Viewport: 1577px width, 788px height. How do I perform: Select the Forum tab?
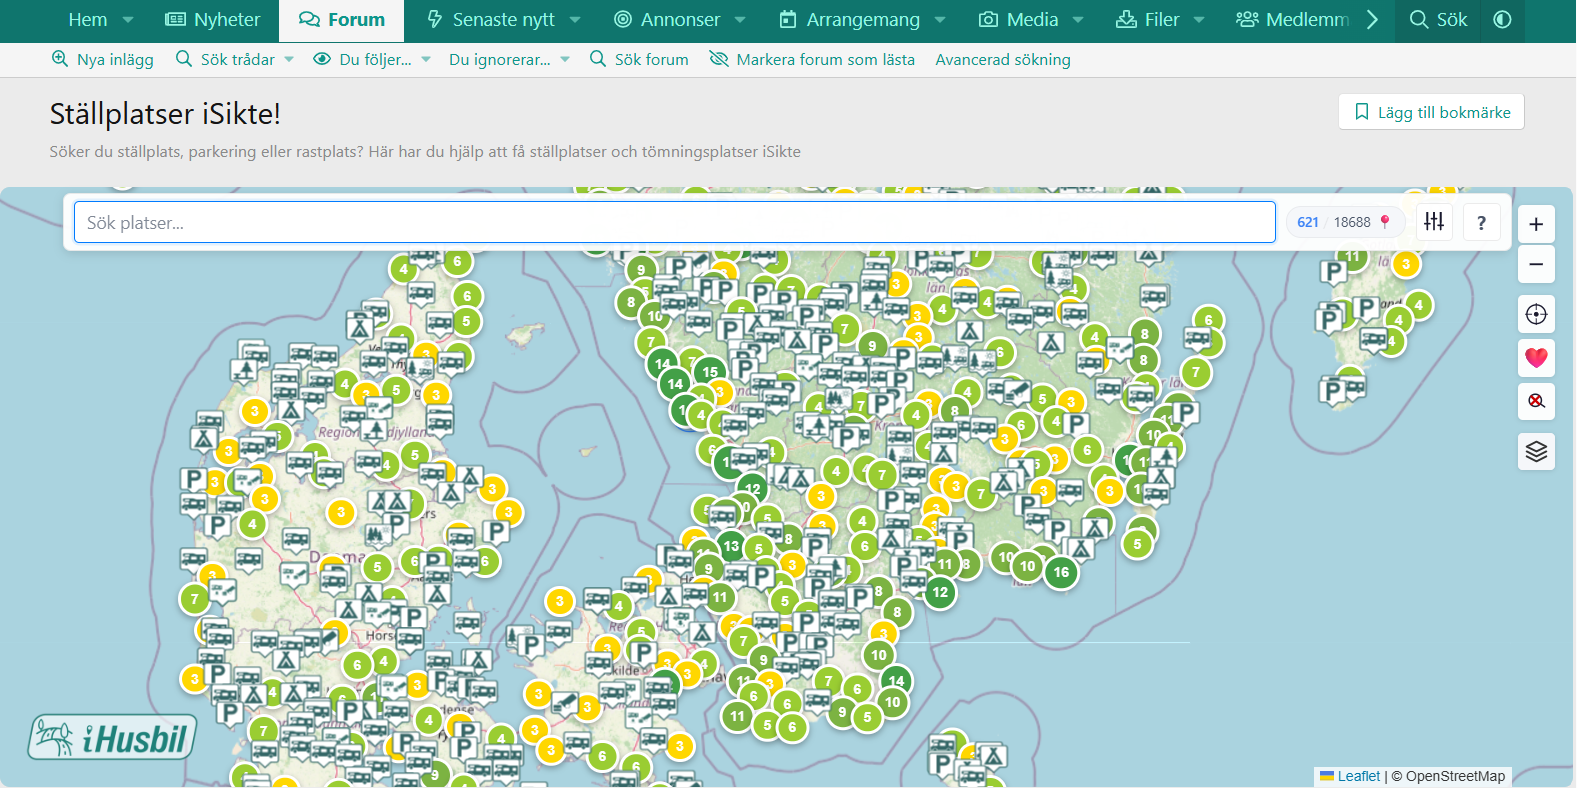(x=342, y=20)
